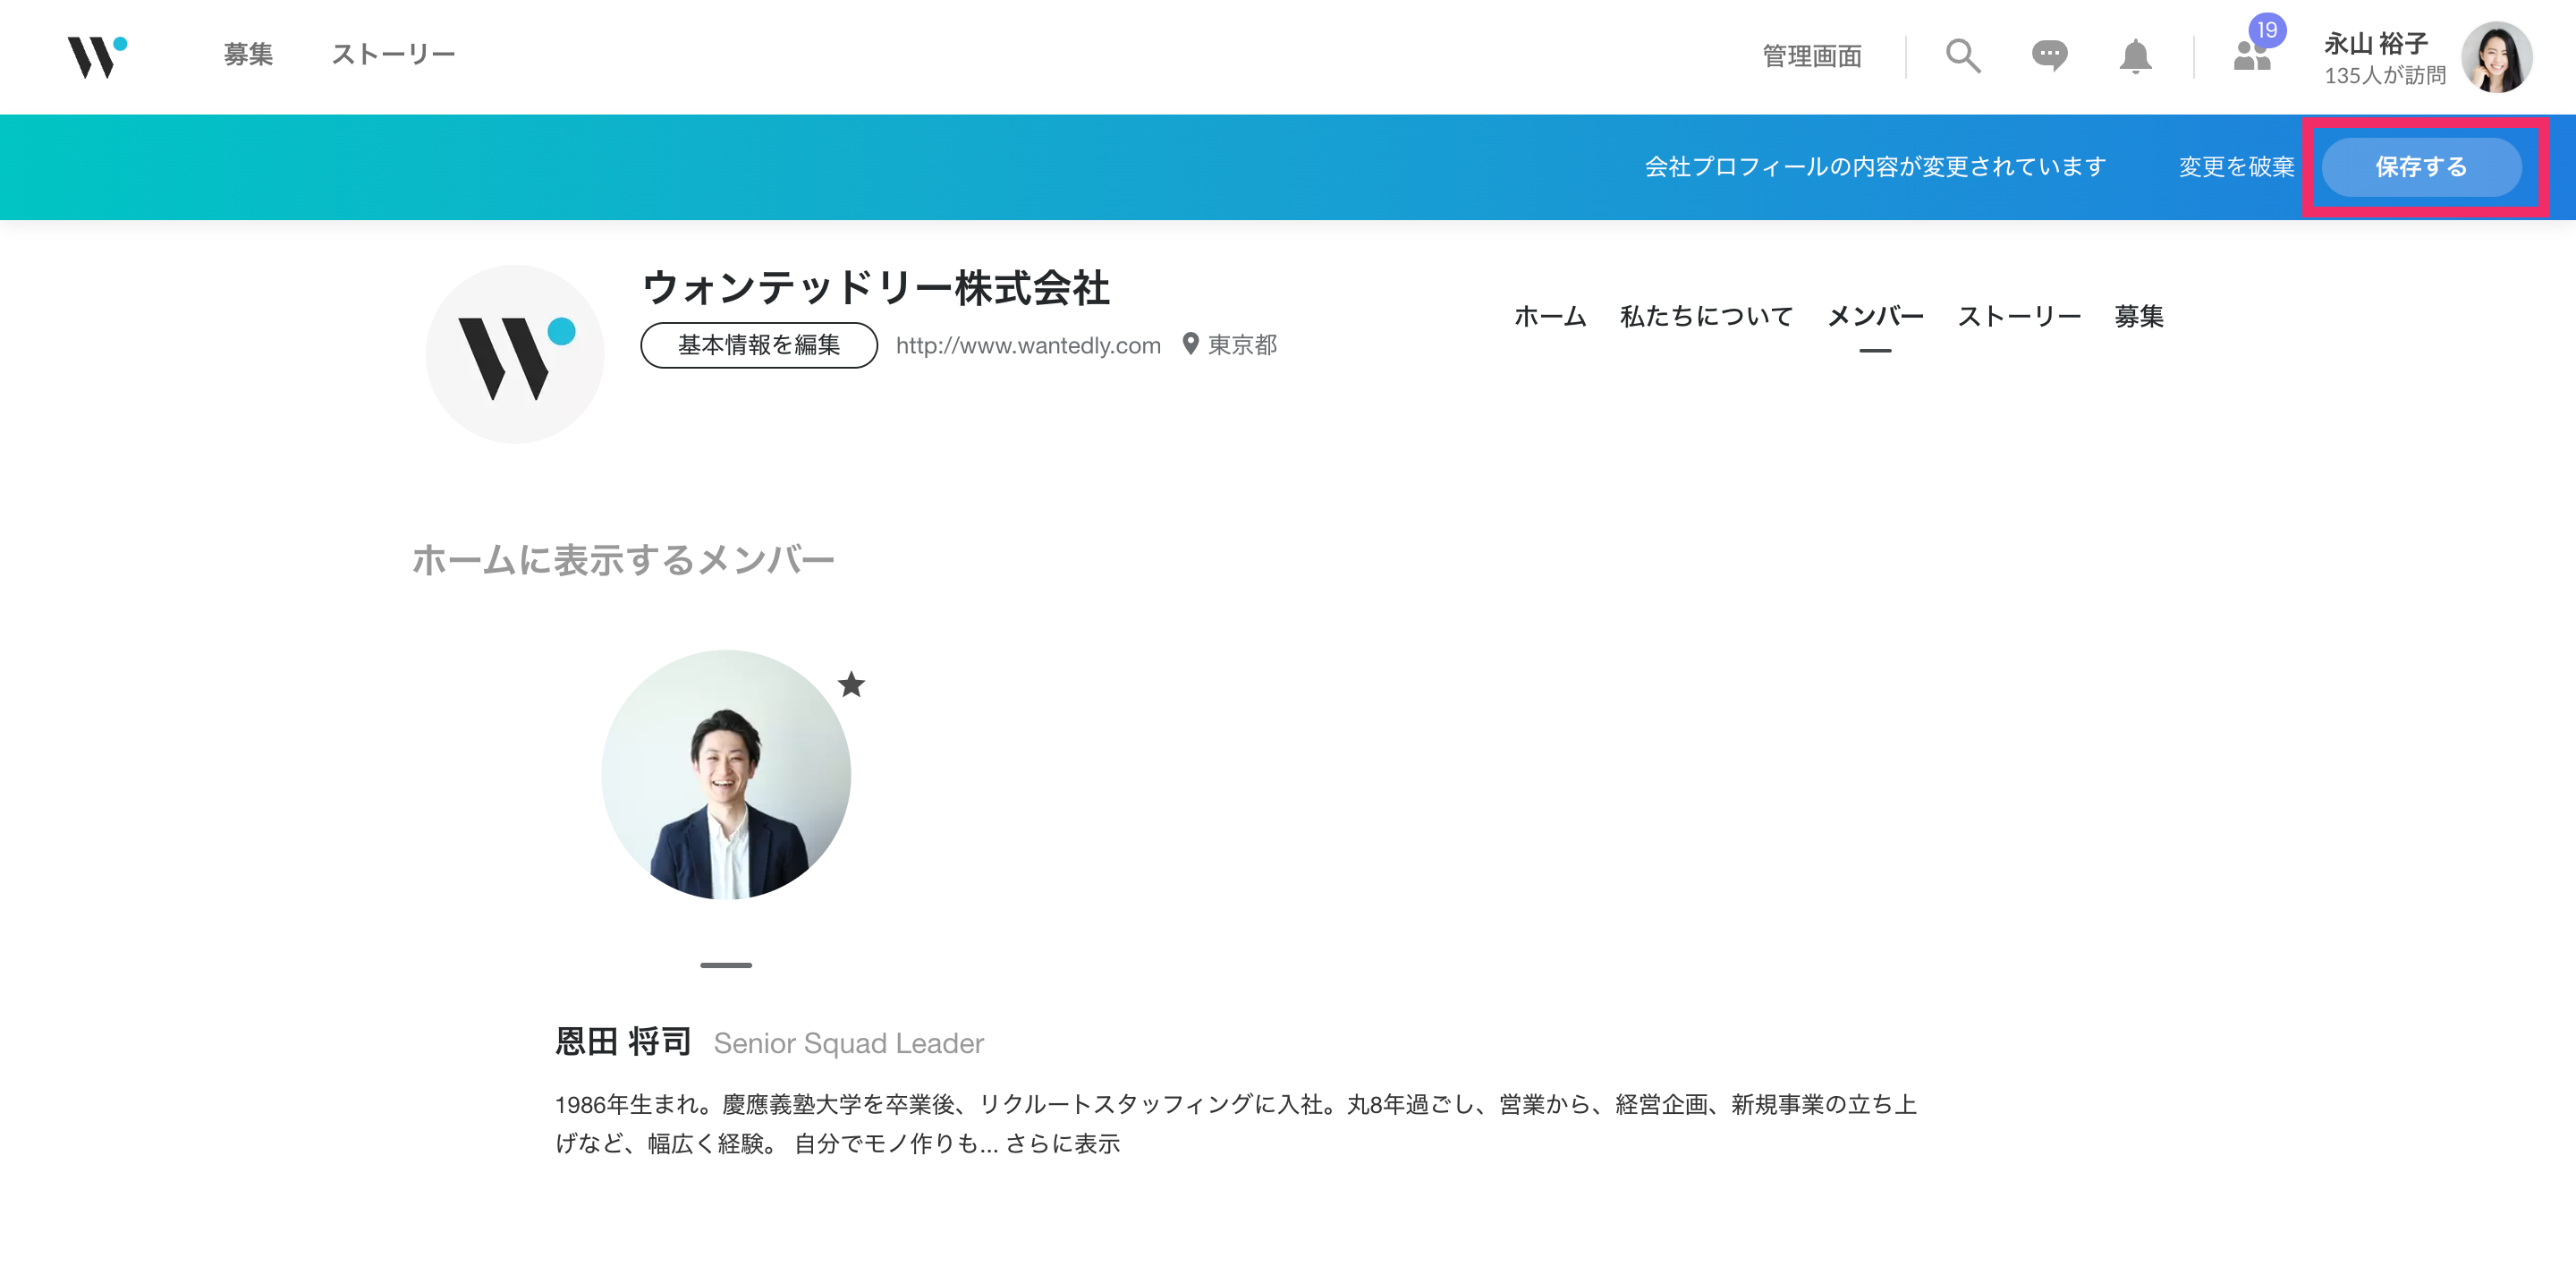Open the 管理画面 link

pyautogui.click(x=1811, y=56)
